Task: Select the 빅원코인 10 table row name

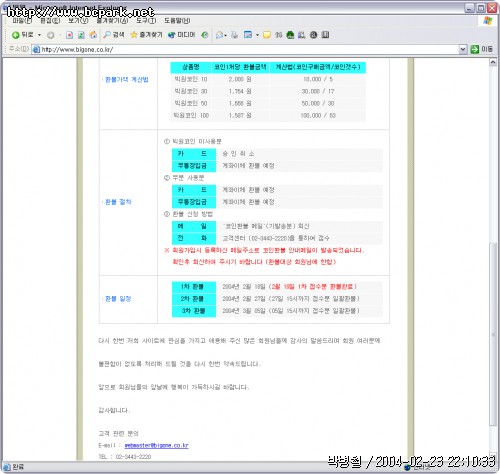Action: click(191, 79)
